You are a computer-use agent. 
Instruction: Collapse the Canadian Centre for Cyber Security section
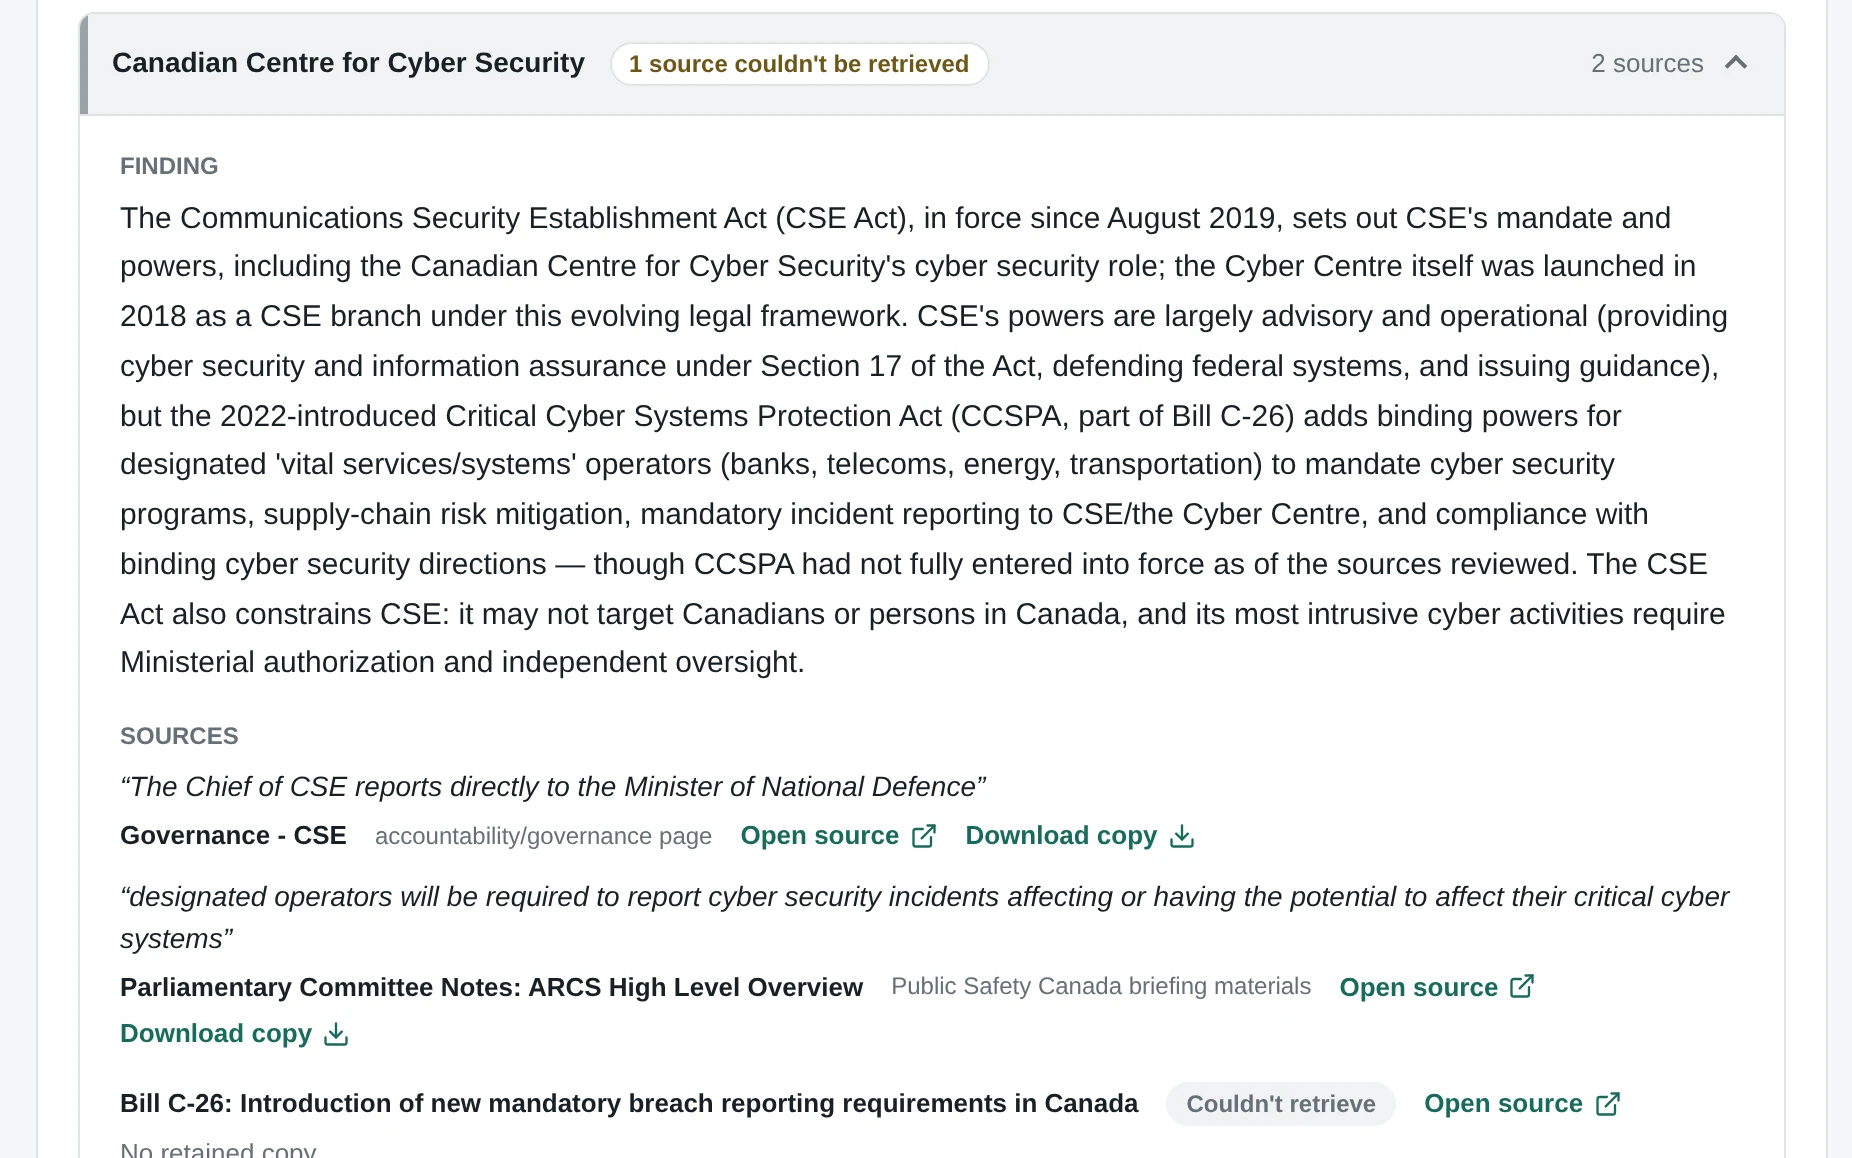click(x=1736, y=63)
